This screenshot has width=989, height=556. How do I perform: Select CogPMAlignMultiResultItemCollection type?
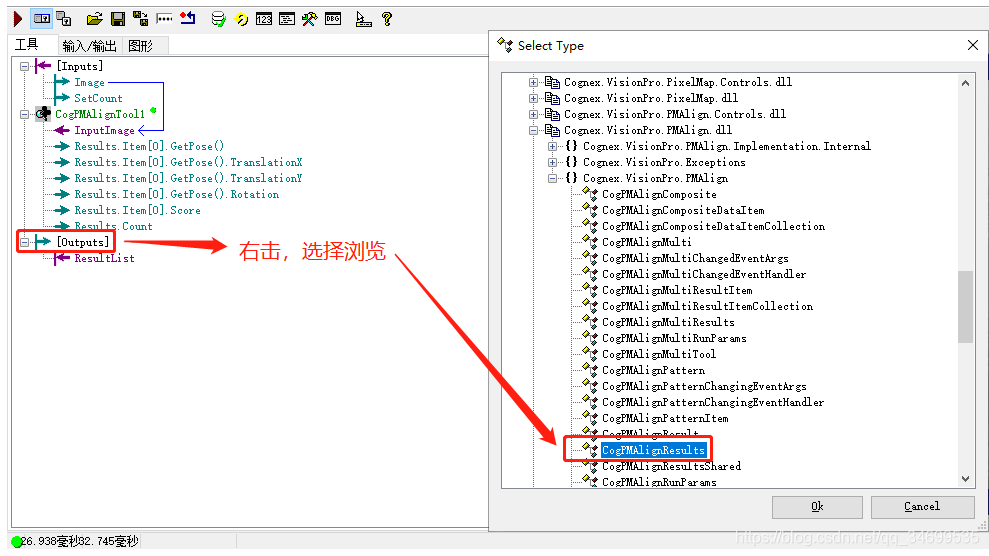click(708, 306)
